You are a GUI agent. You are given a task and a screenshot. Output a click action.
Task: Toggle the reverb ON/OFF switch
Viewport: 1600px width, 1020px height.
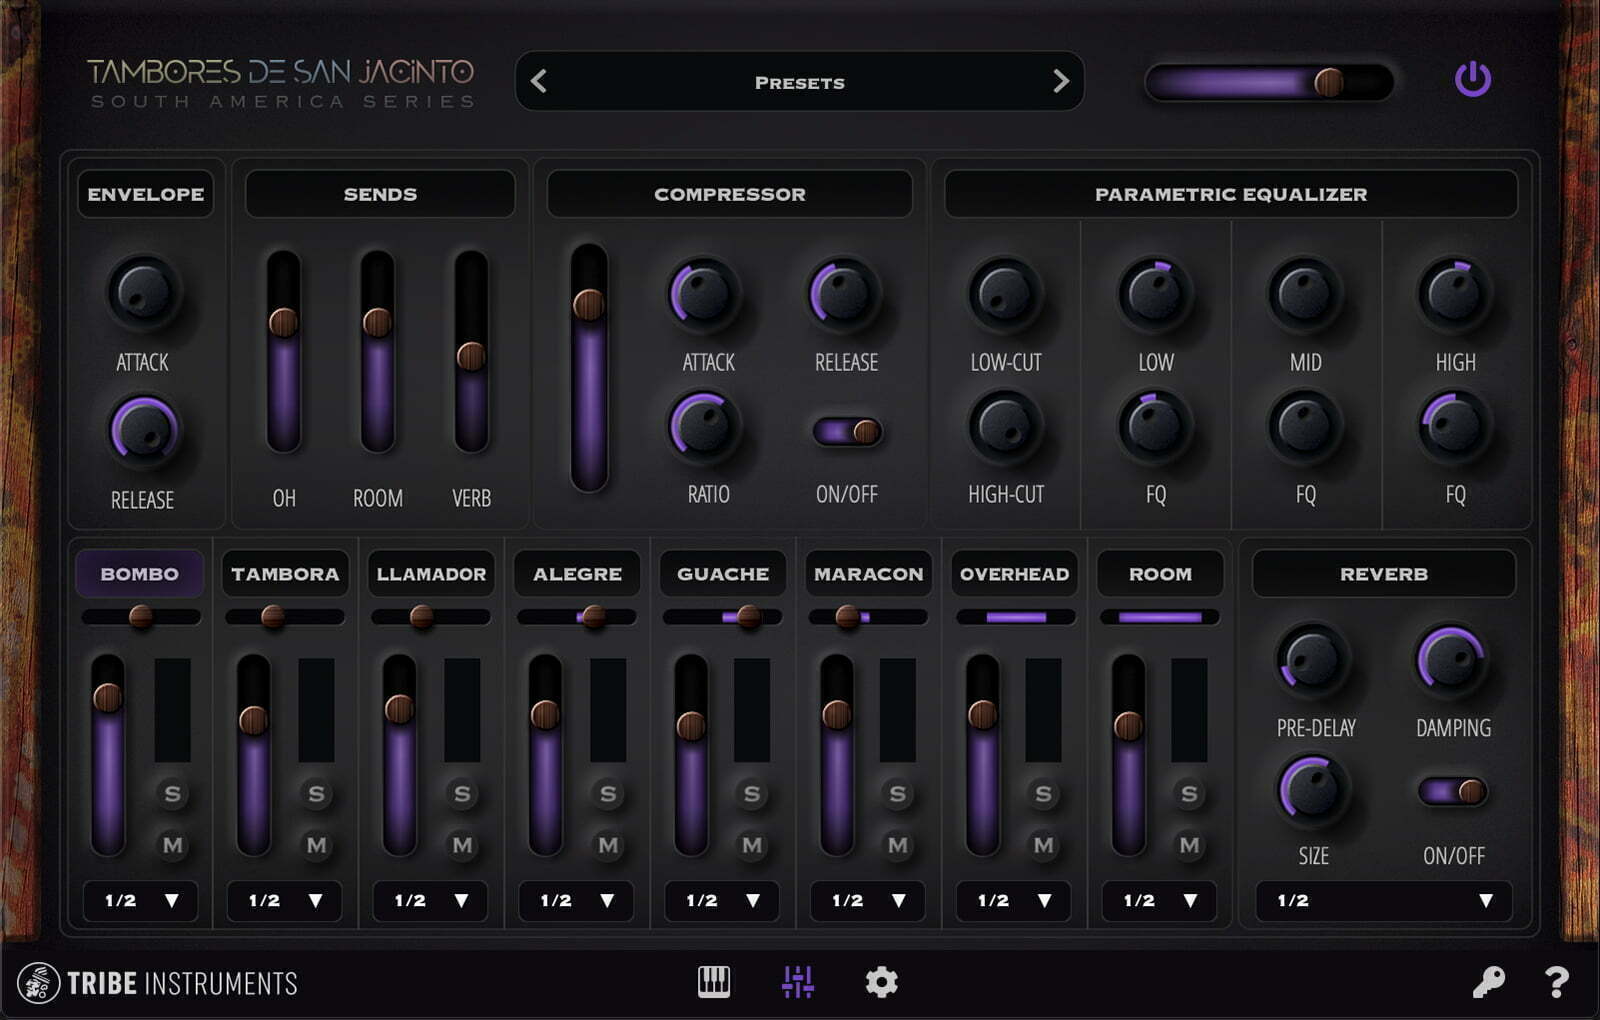(x=1452, y=790)
